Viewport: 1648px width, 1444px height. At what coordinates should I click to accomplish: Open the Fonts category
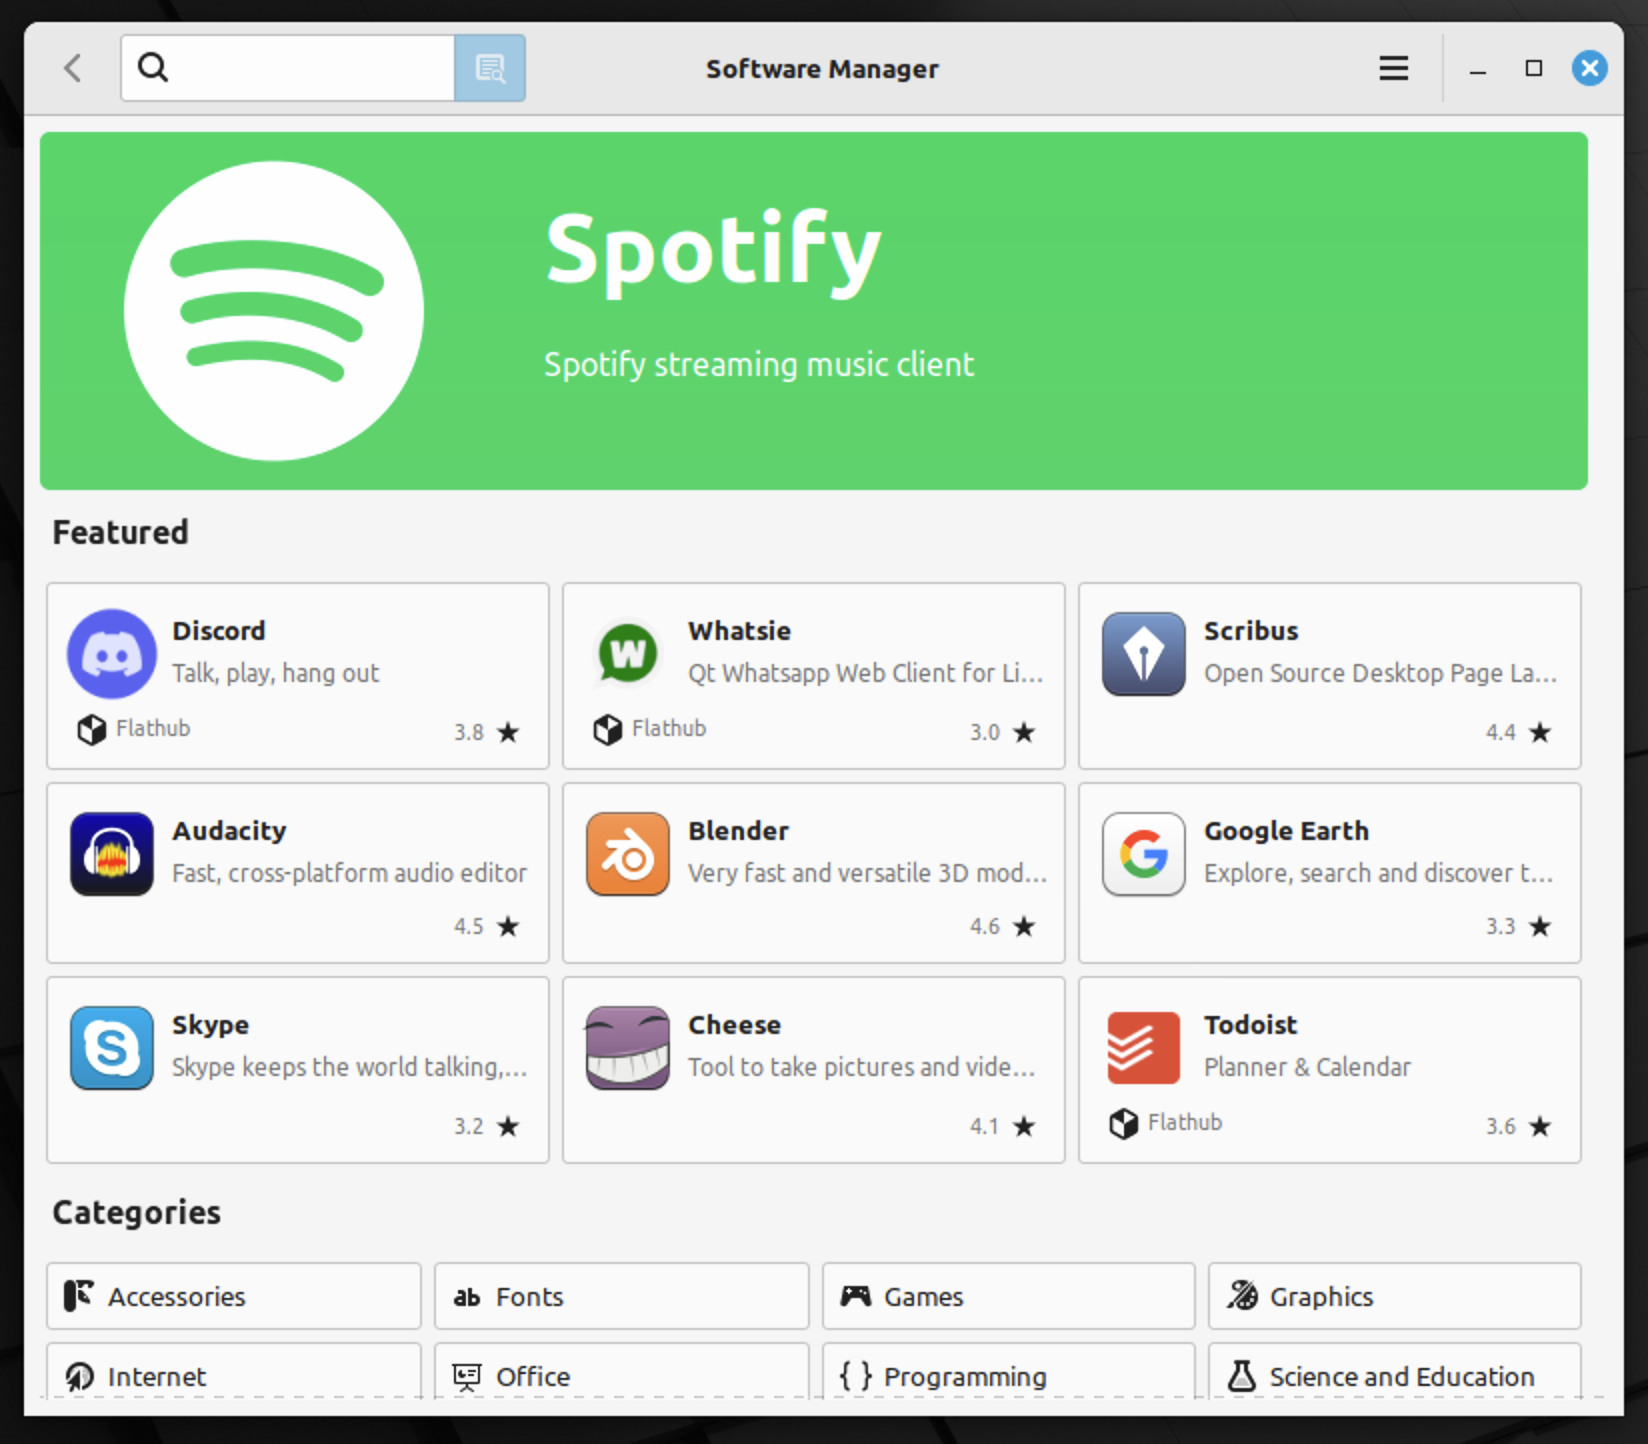622,1296
